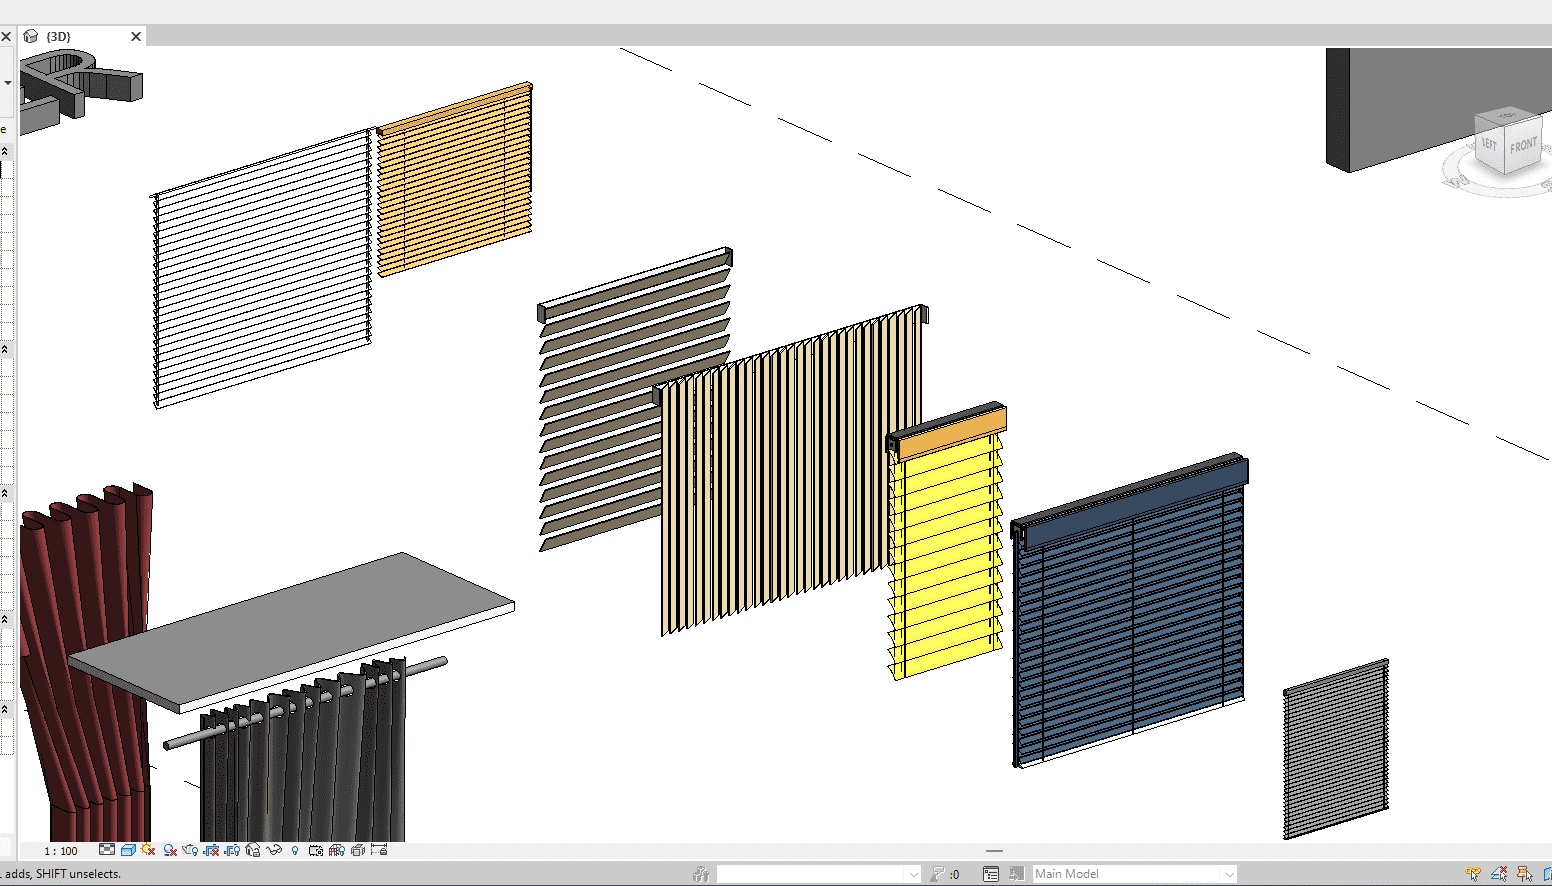This screenshot has width=1552, height=886.
Task: Toggle Shadows icon in view bar
Action: pos(170,850)
